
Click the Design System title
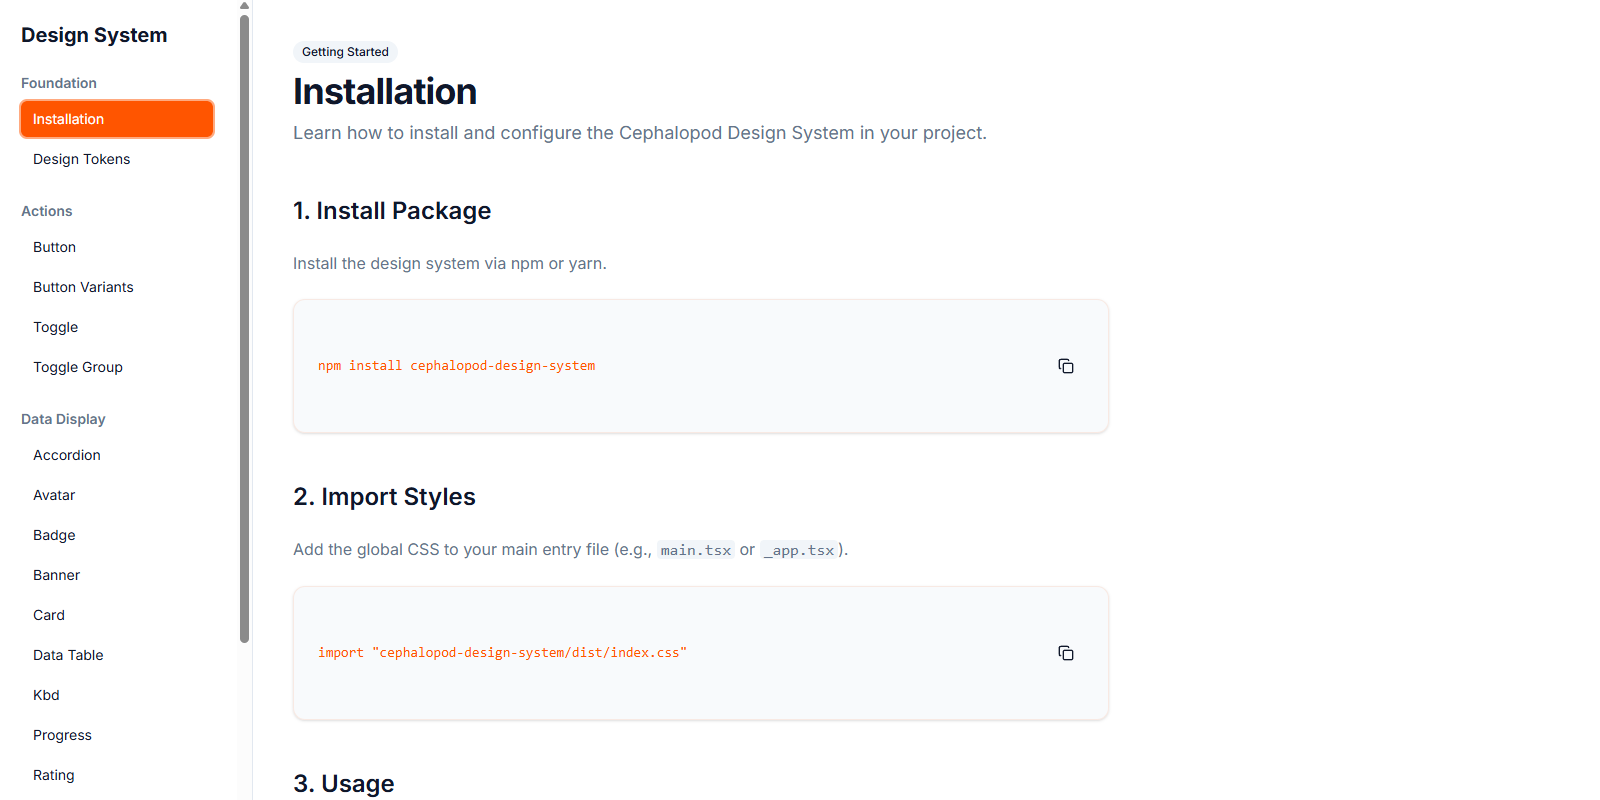coord(94,35)
